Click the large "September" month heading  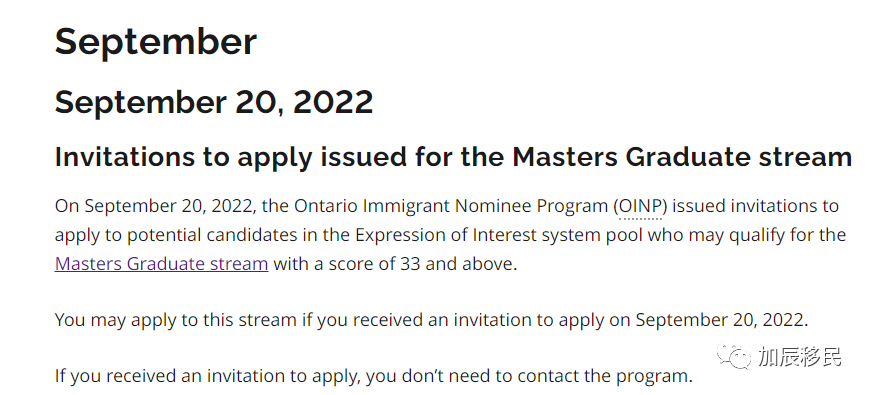(155, 42)
